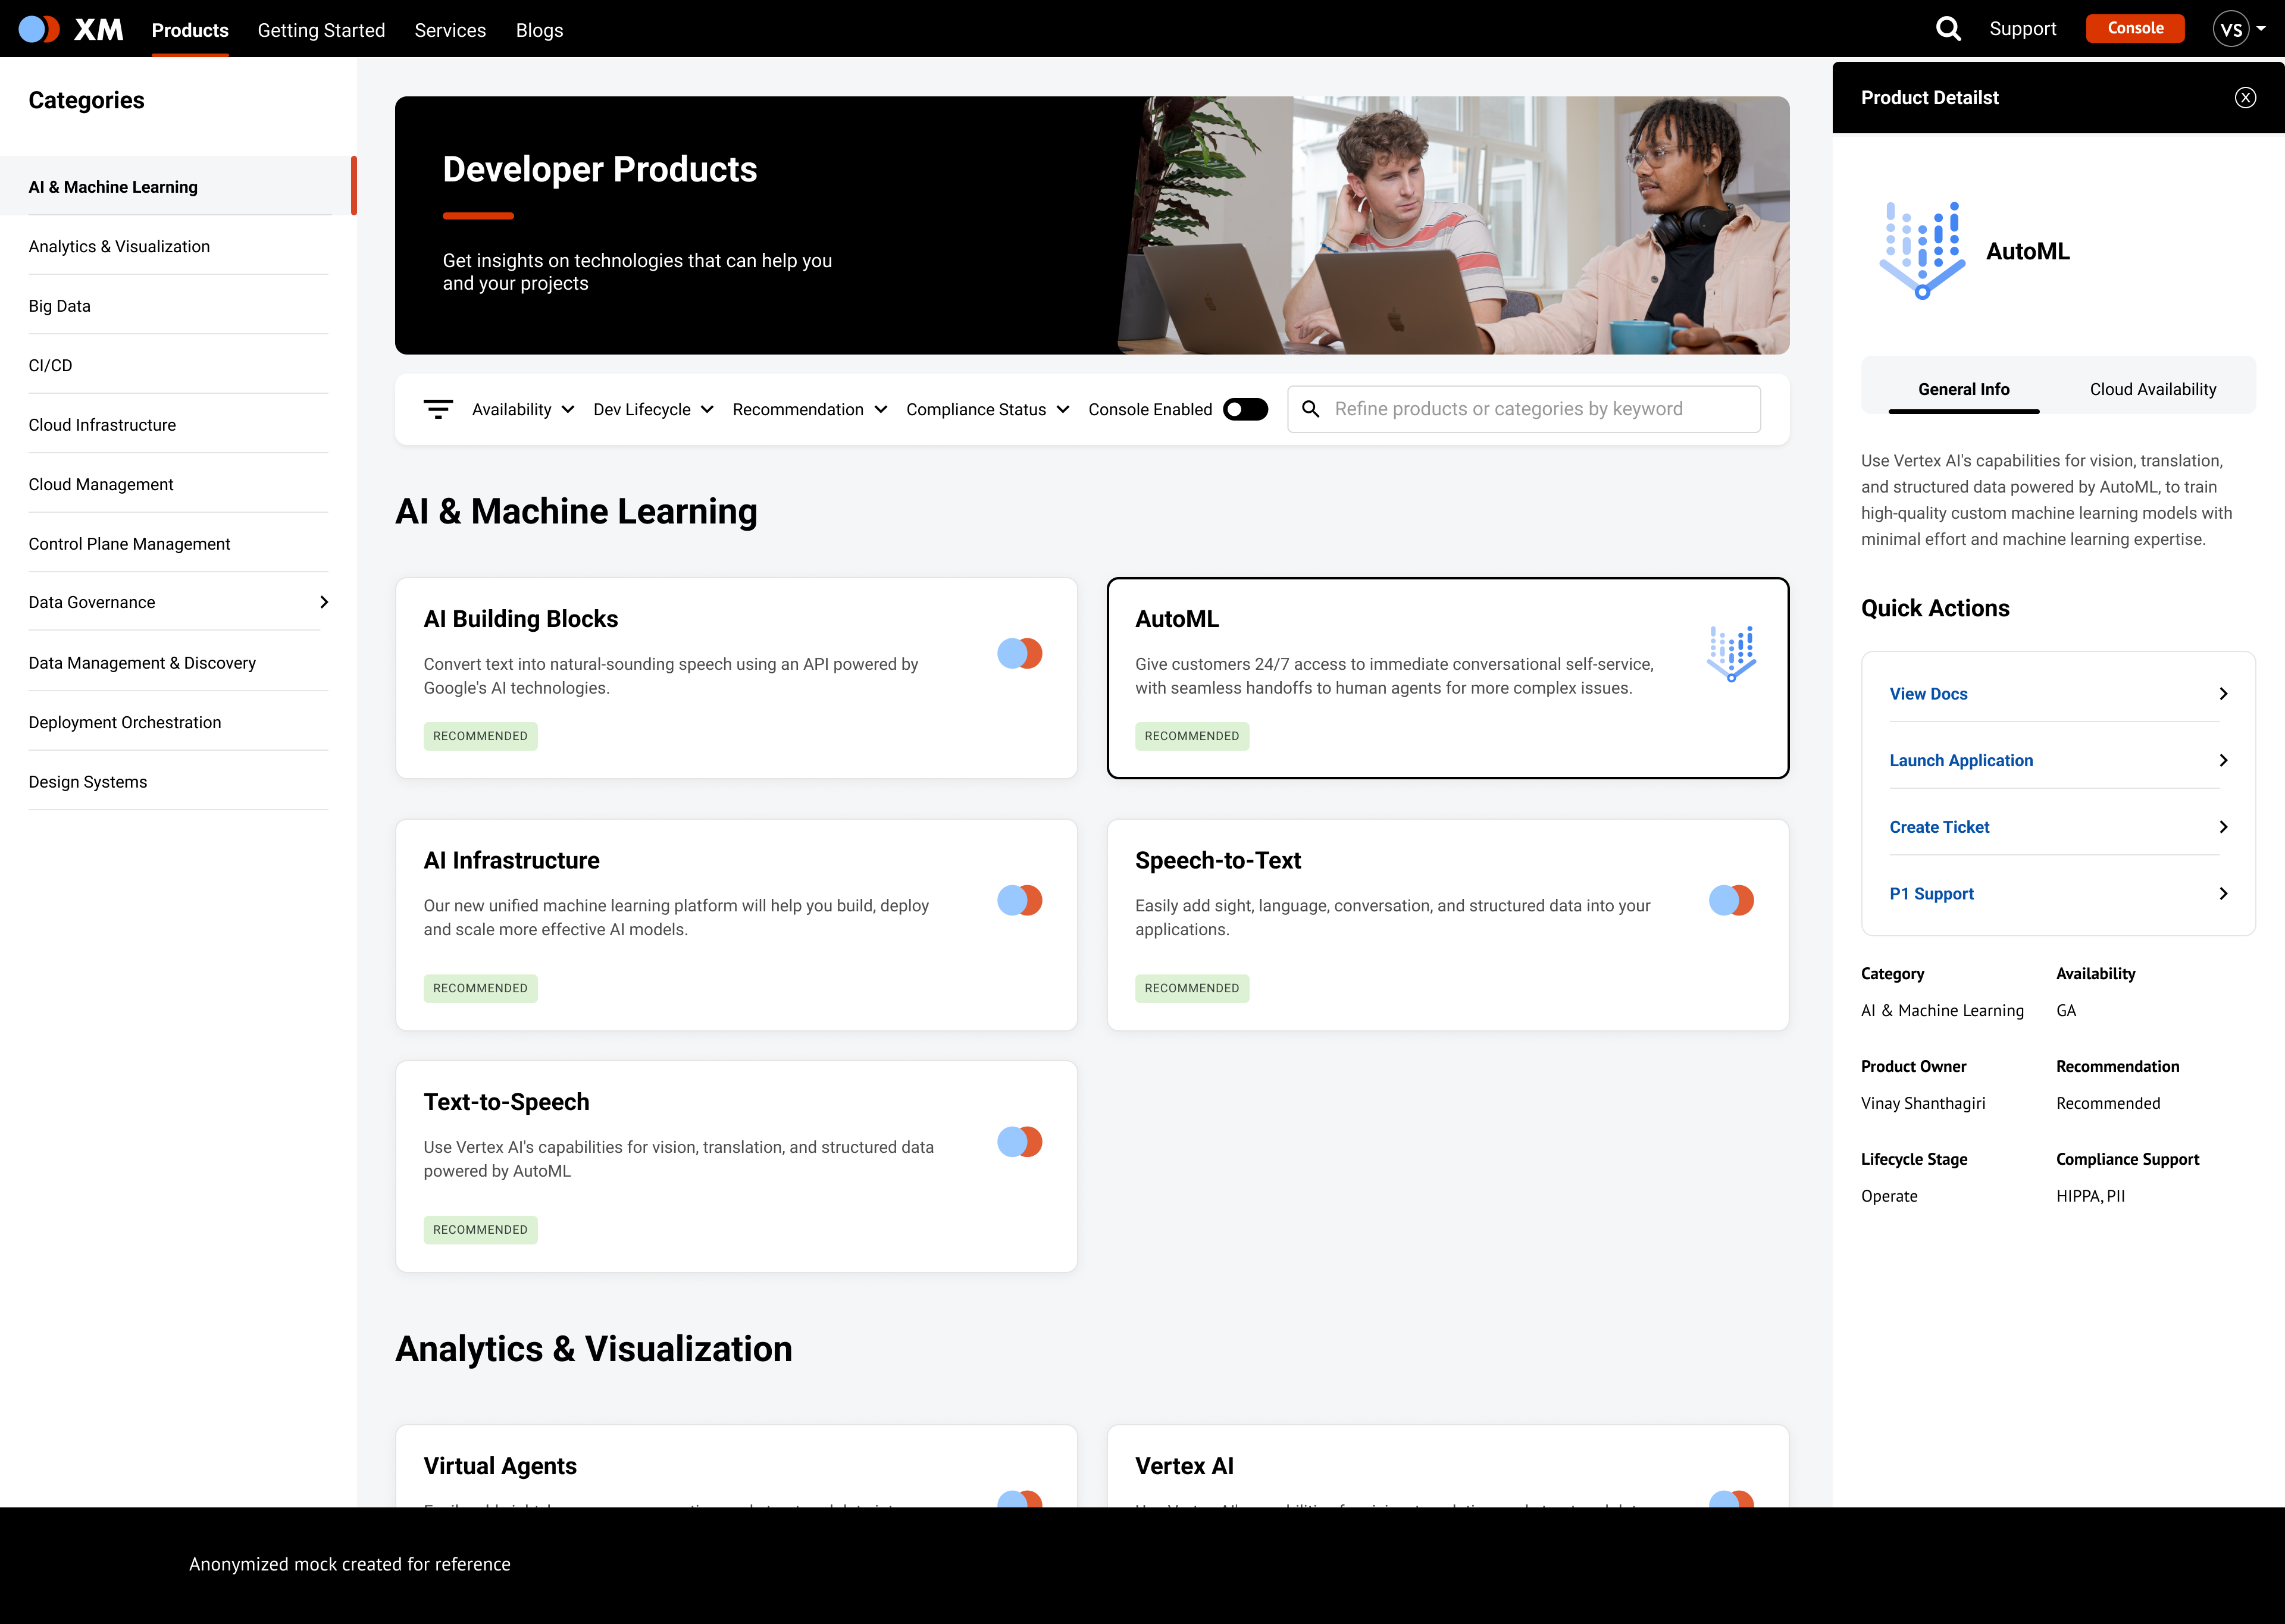Click the filter funnel icon above products

(x=438, y=408)
